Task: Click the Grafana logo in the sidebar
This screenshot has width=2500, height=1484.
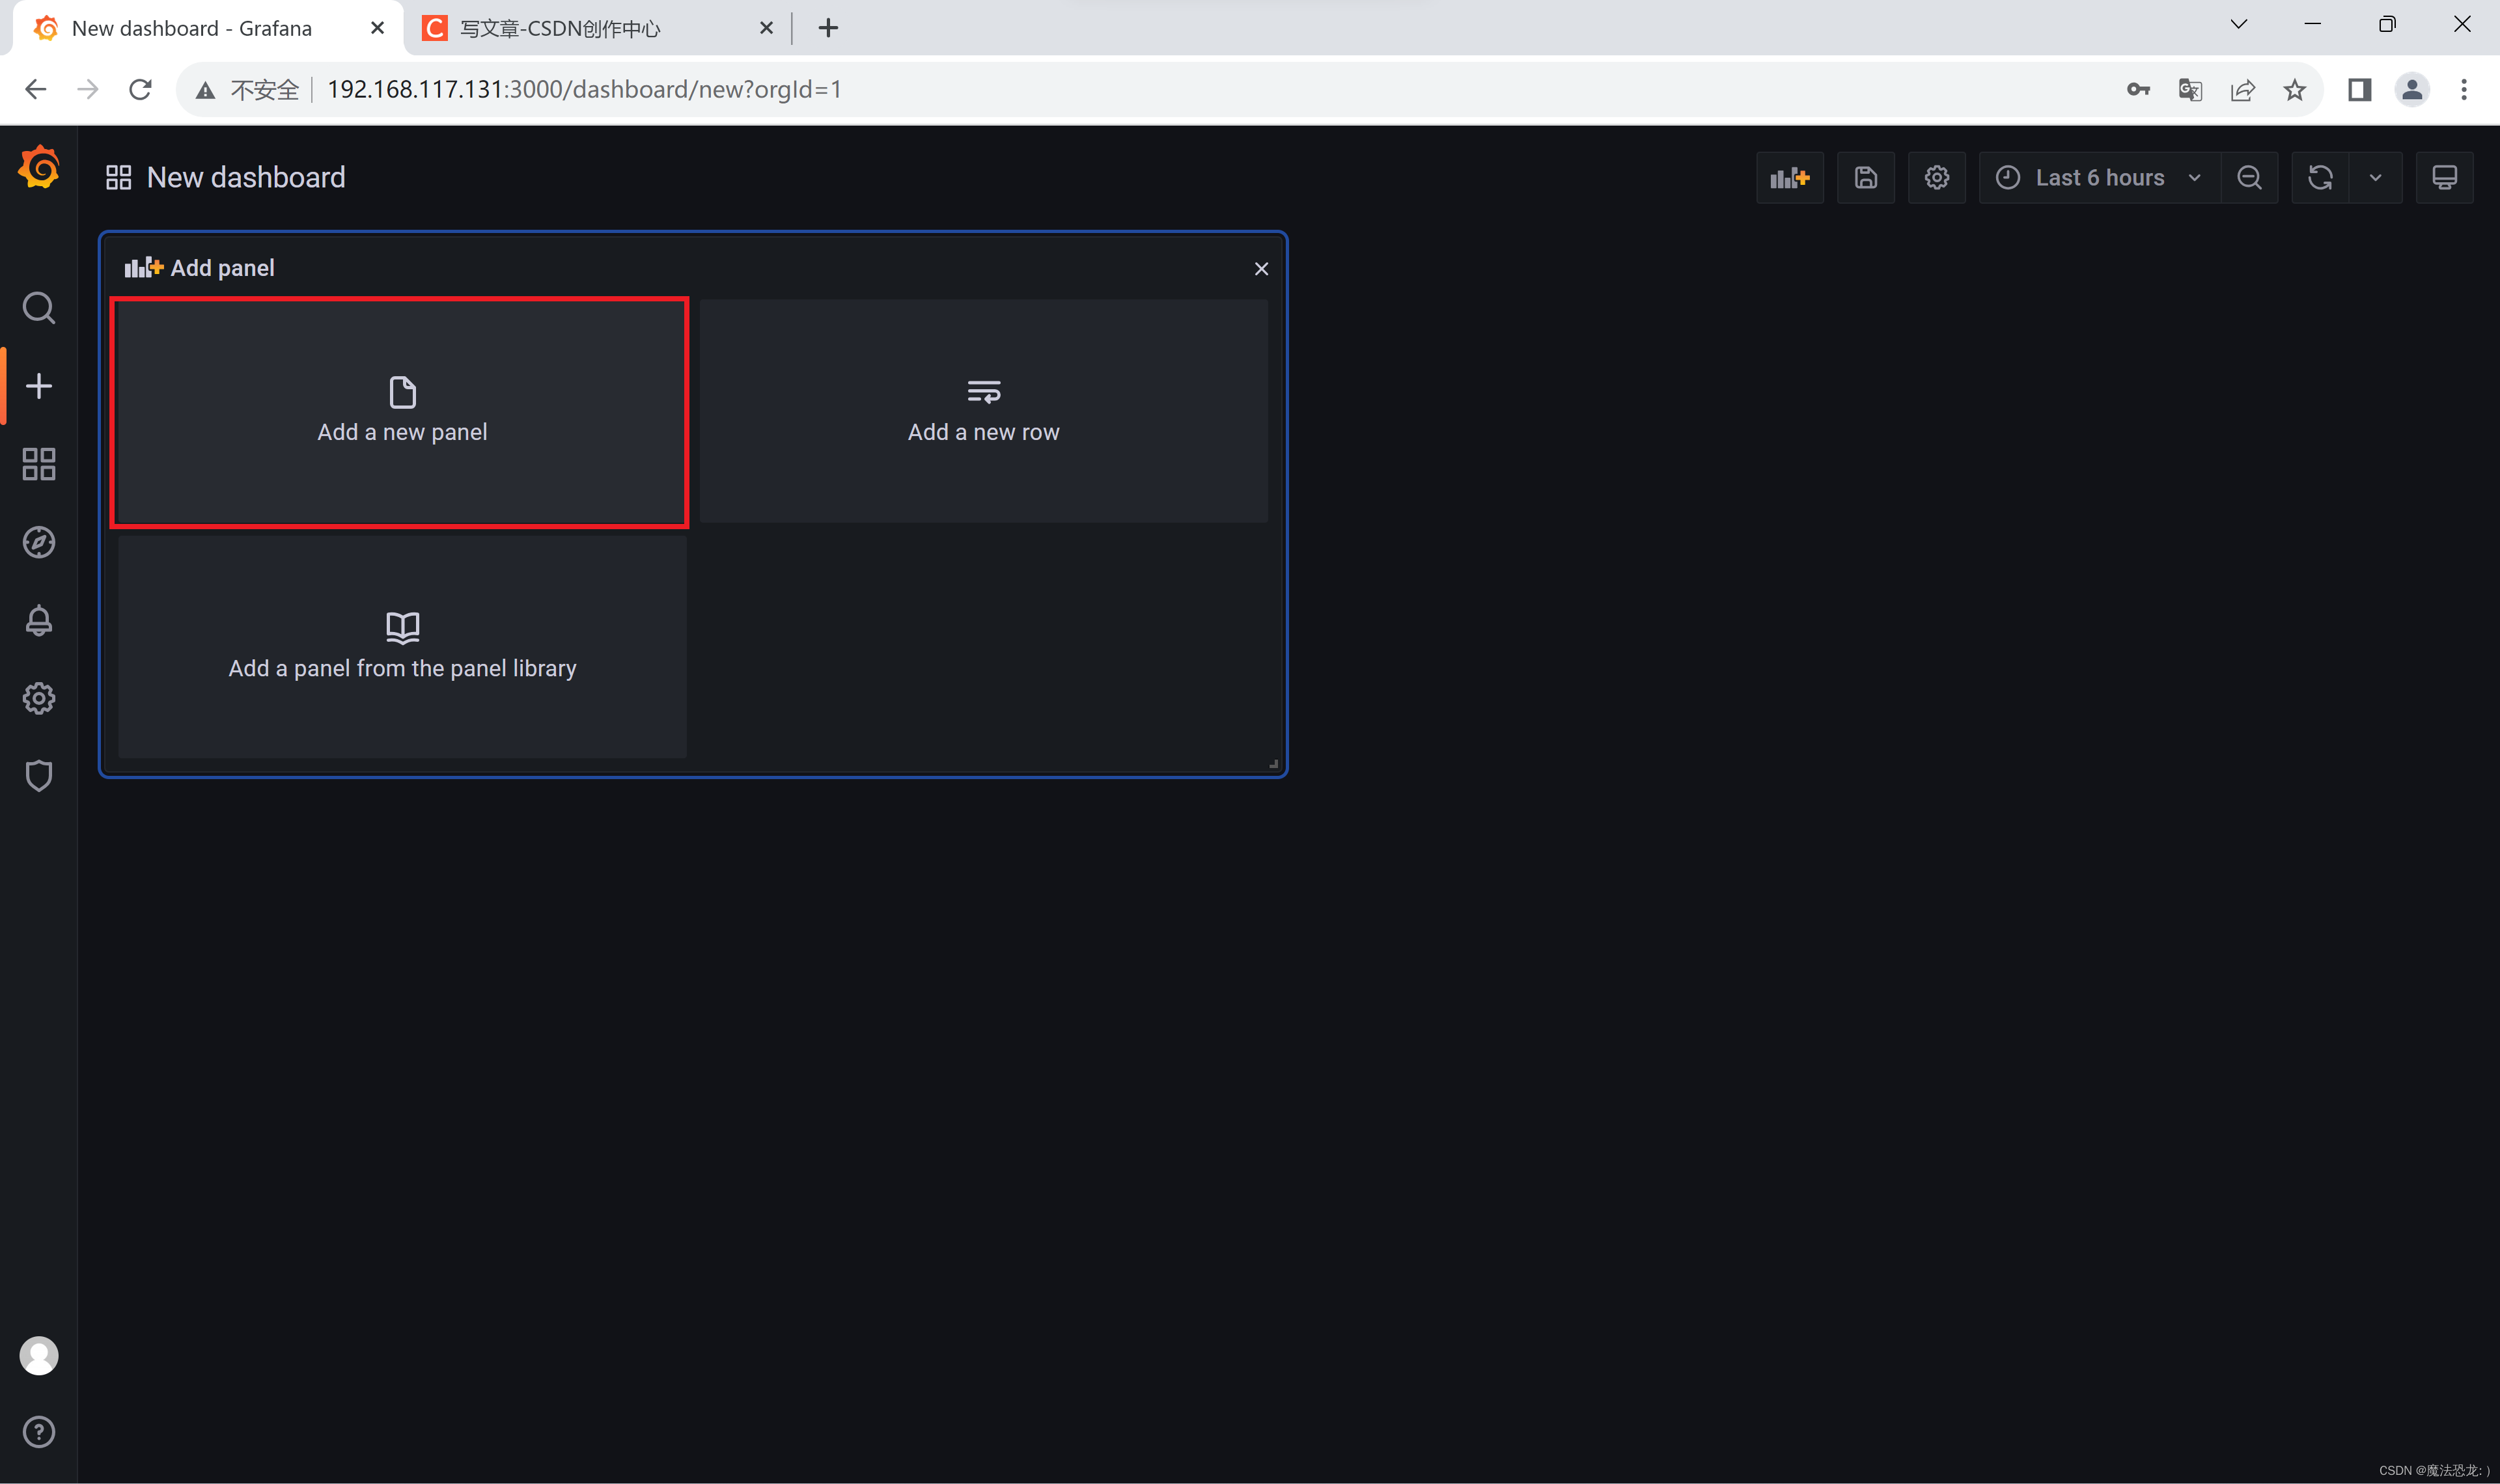Action: click(x=39, y=167)
